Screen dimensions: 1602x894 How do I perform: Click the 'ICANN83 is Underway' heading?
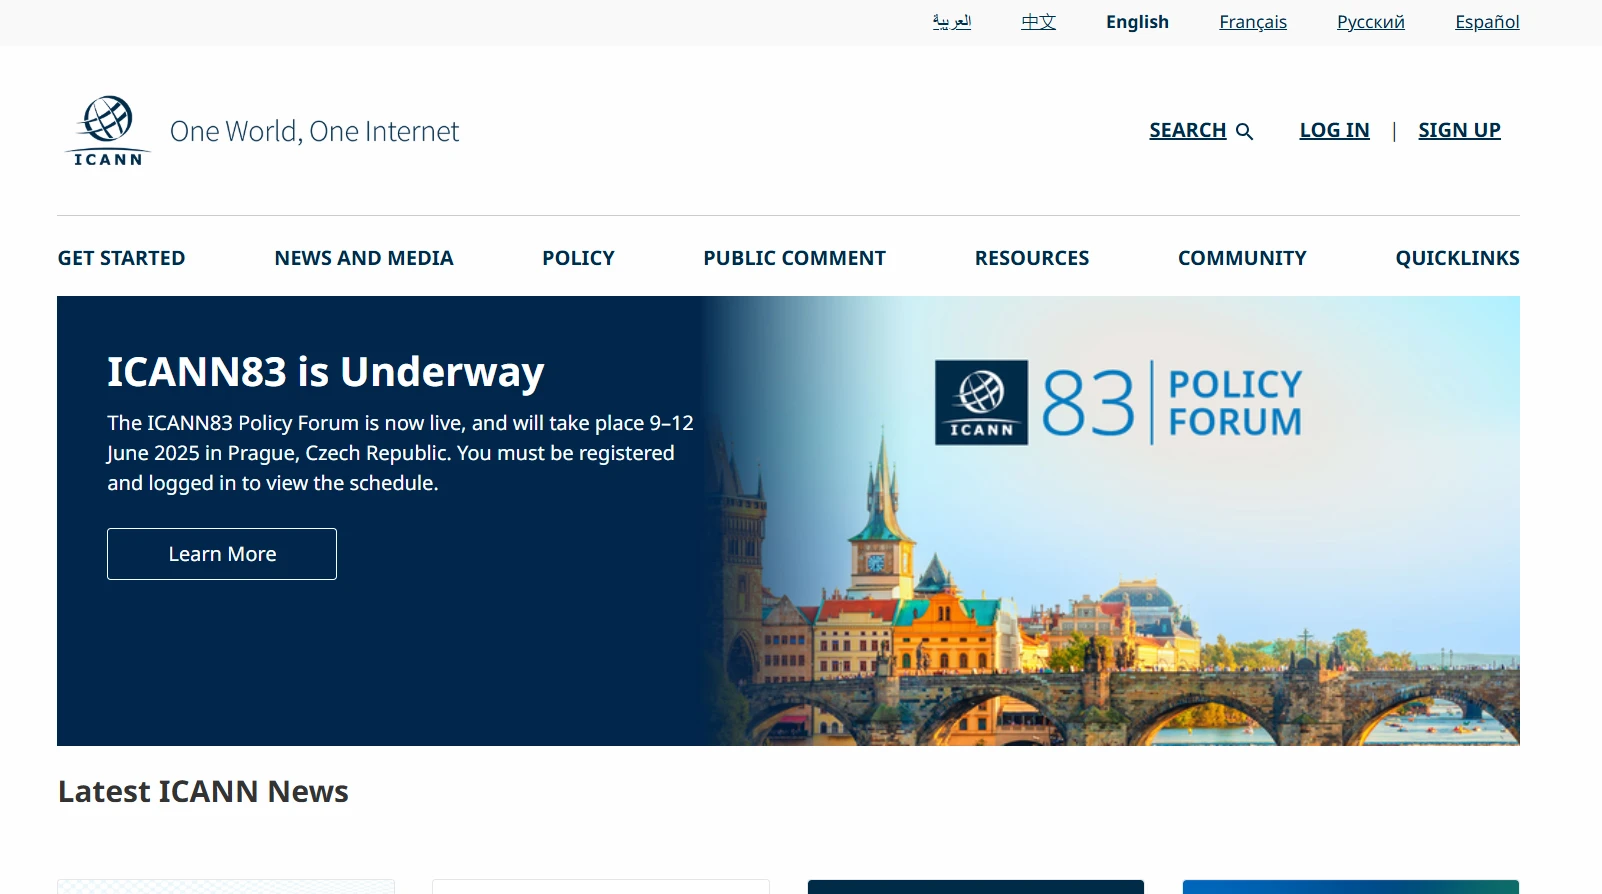pos(326,371)
